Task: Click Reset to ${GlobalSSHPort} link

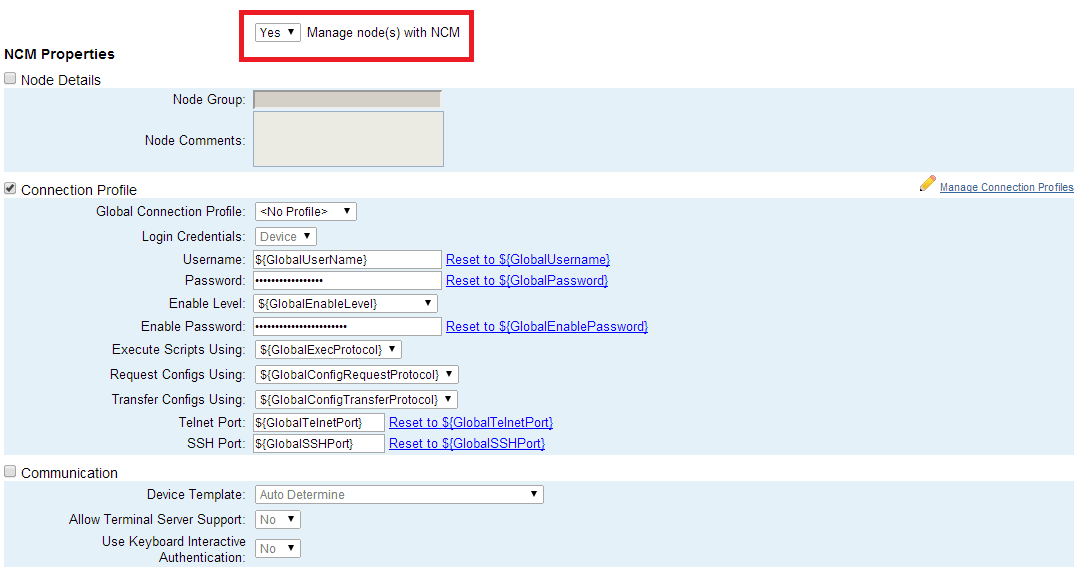Action: point(467,443)
